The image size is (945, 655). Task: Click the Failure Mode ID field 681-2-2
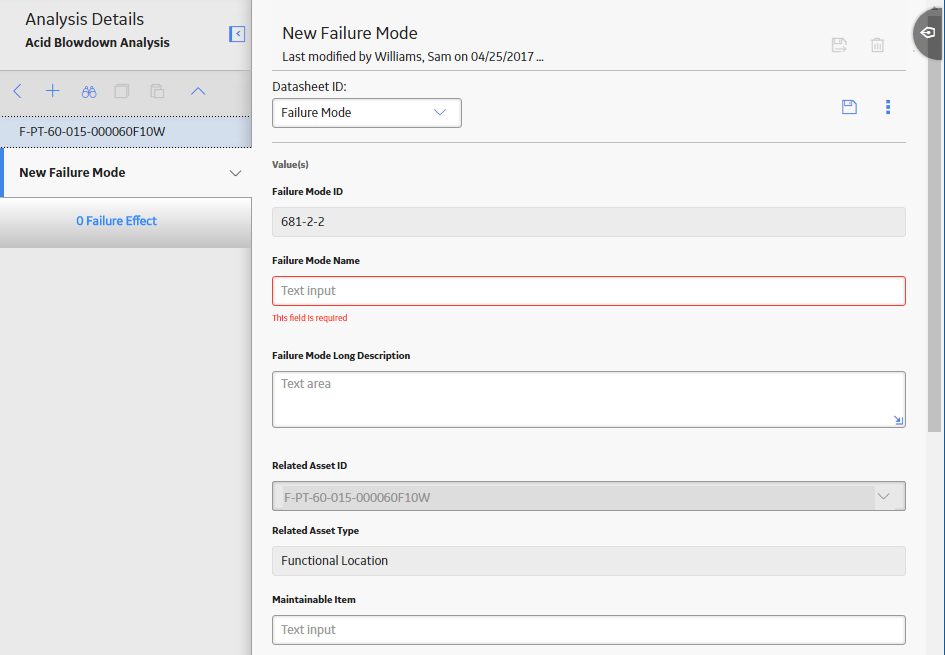pos(588,222)
